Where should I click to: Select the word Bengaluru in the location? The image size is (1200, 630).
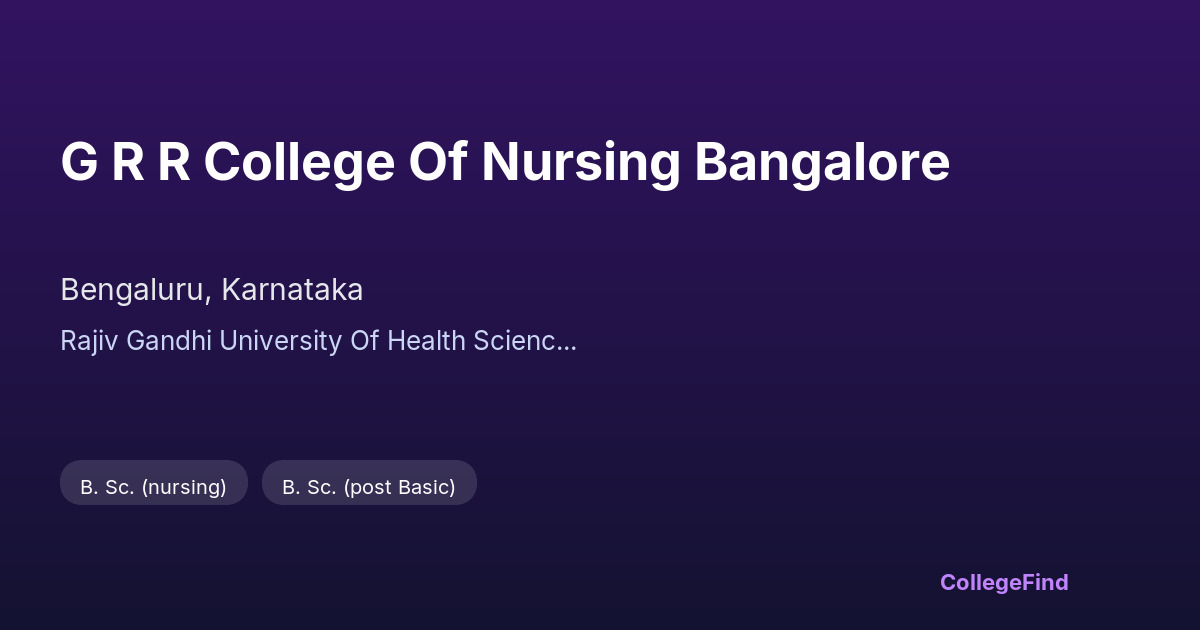point(134,290)
